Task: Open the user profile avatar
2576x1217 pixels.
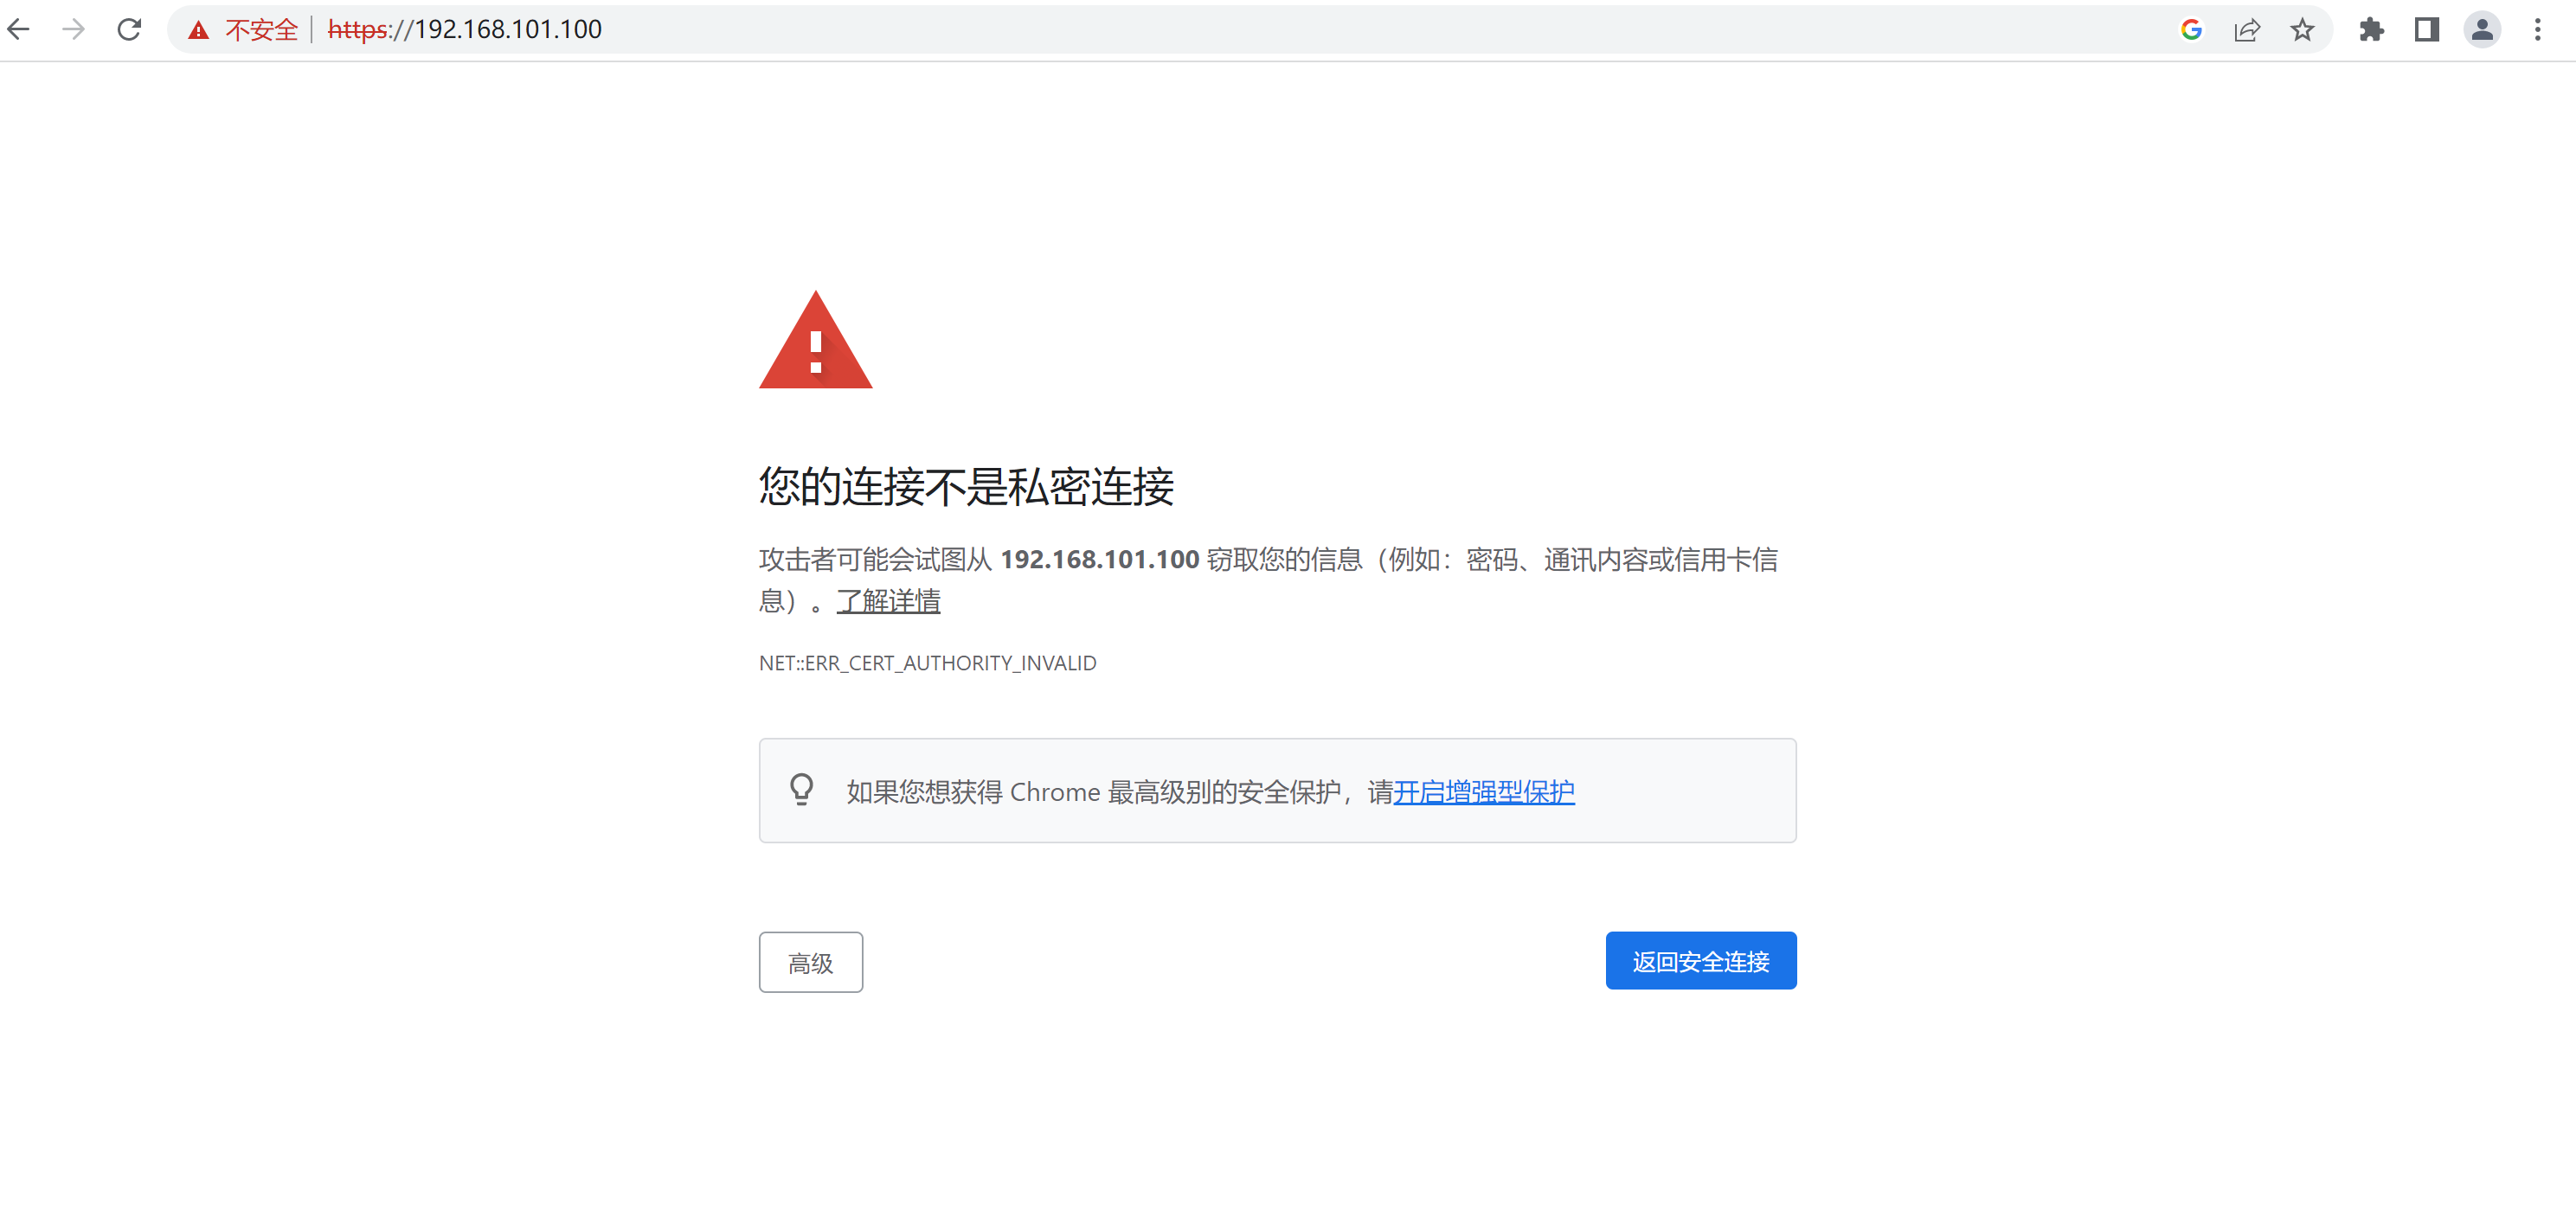Action: pos(2482,29)
